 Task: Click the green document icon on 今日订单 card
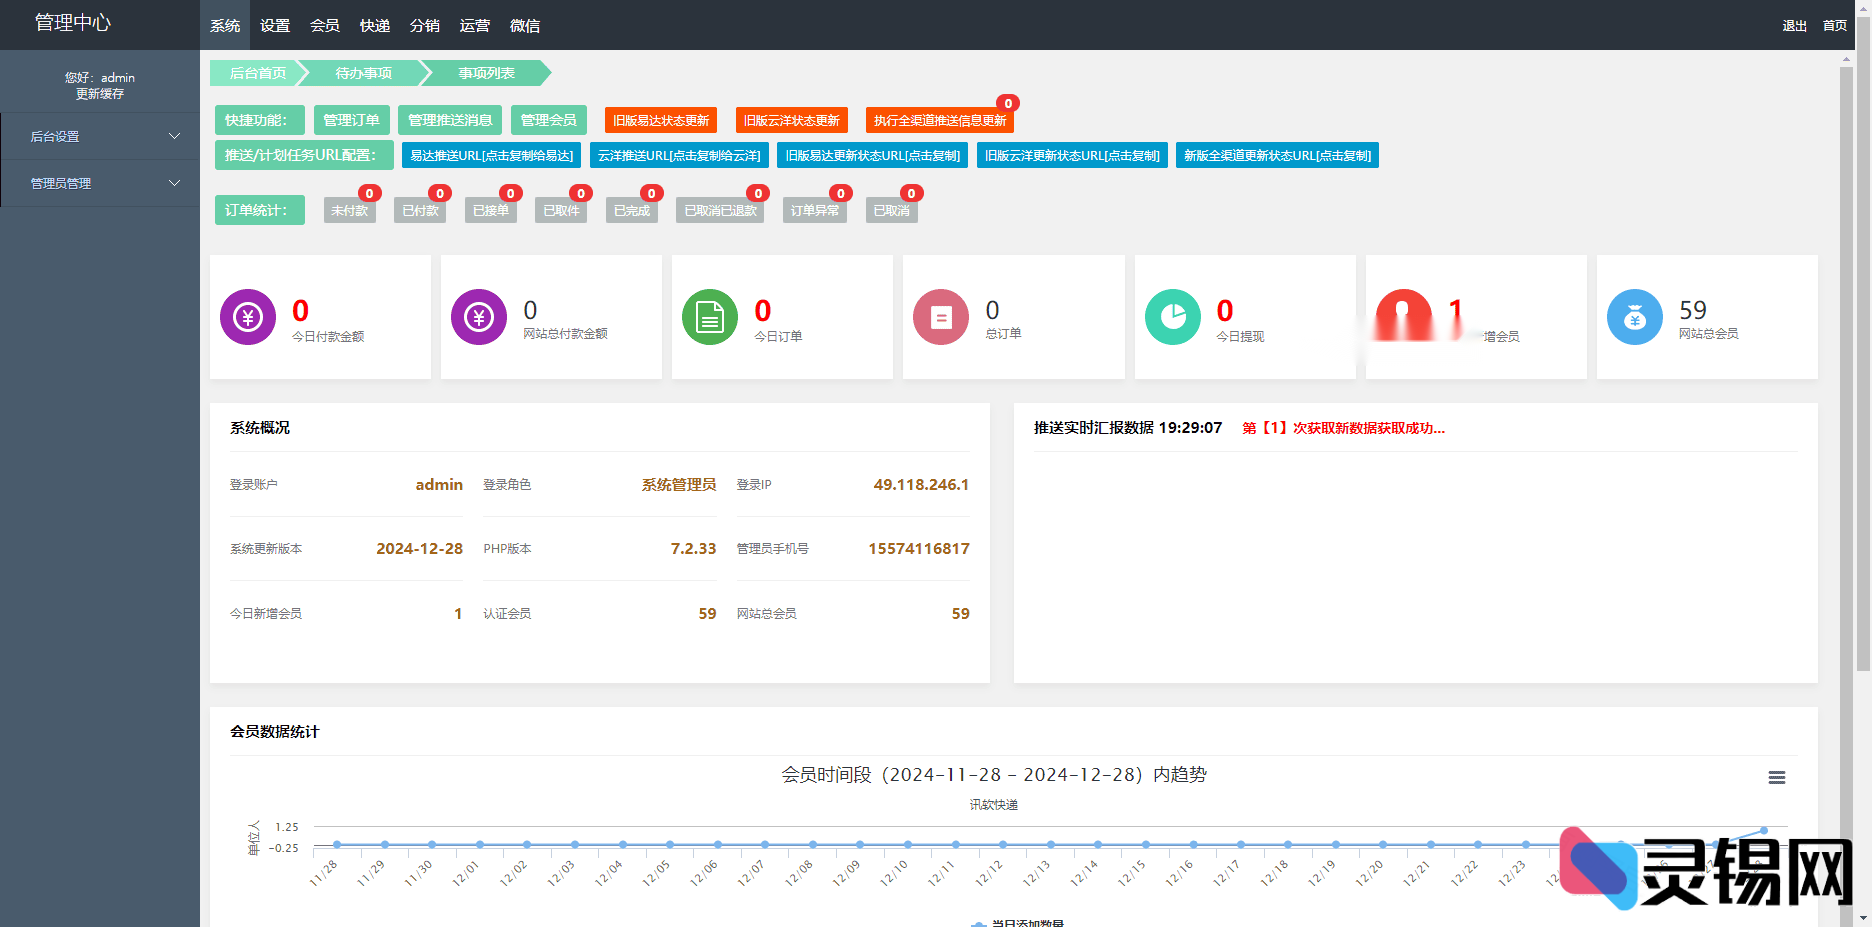(709, 316)
